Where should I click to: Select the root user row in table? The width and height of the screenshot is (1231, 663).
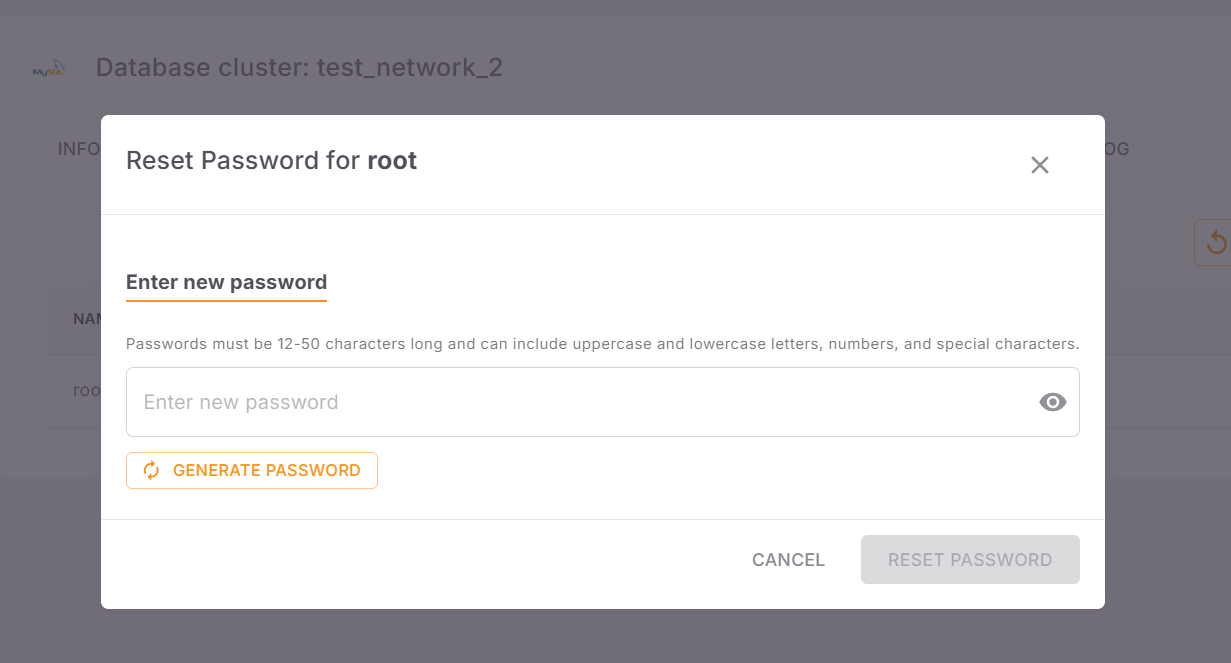[x=87, y=390]
